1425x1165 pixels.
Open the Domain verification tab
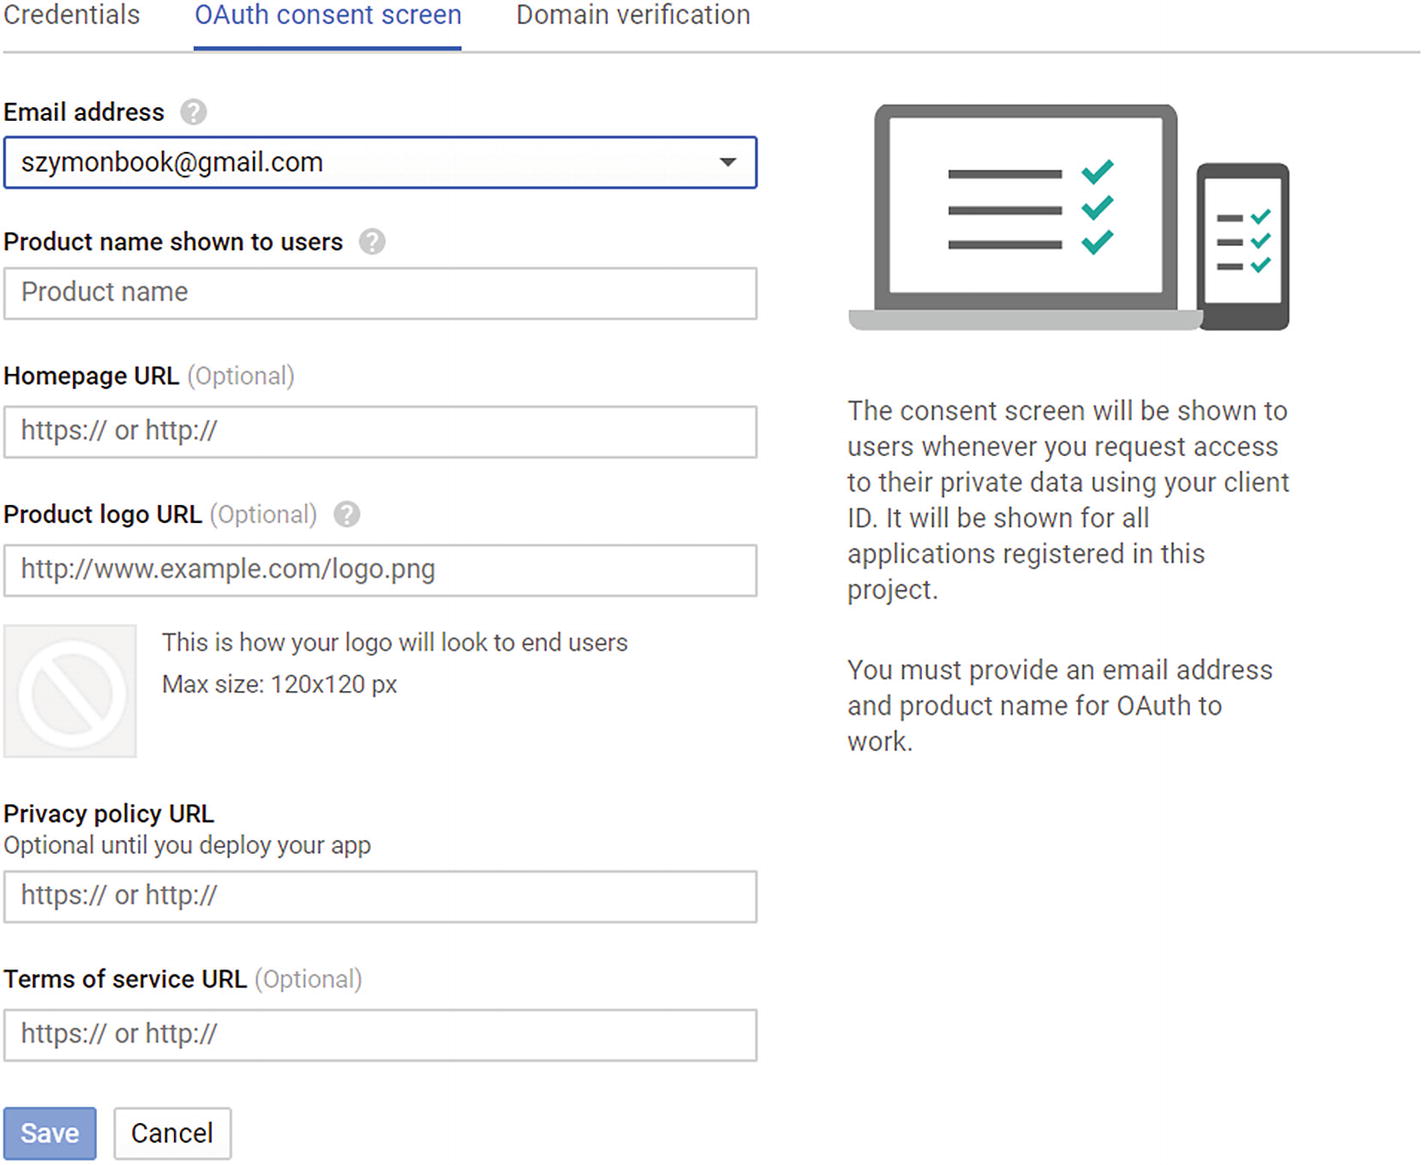[633, 16]
